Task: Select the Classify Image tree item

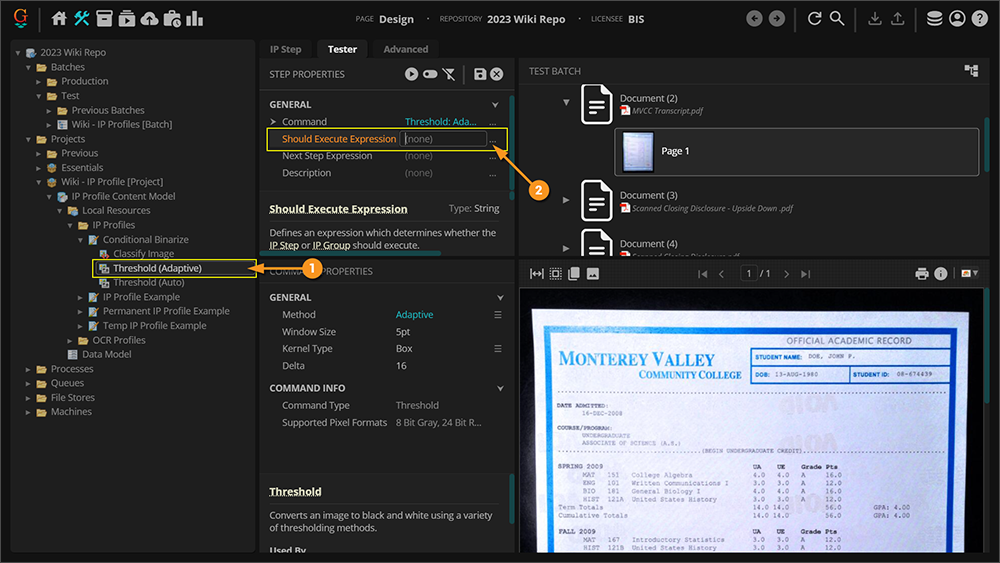Action: (x=143, y=254)
